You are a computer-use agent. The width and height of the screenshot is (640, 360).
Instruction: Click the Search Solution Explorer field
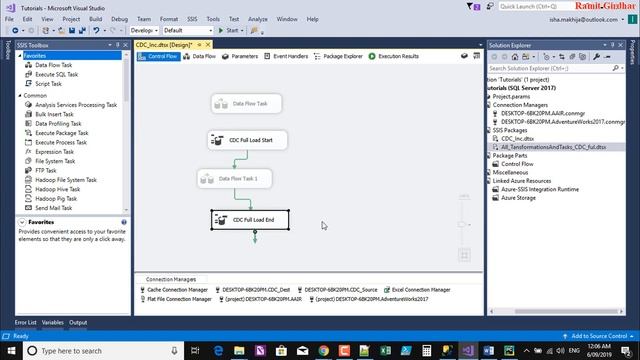pos(550,69)
